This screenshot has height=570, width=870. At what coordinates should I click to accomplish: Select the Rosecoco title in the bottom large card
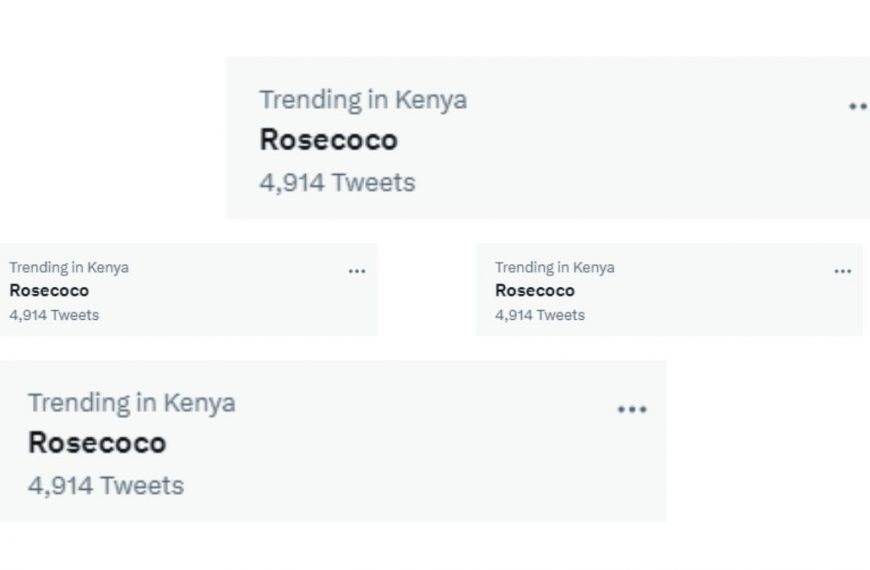pyautogui.click(x=97, y=443)
